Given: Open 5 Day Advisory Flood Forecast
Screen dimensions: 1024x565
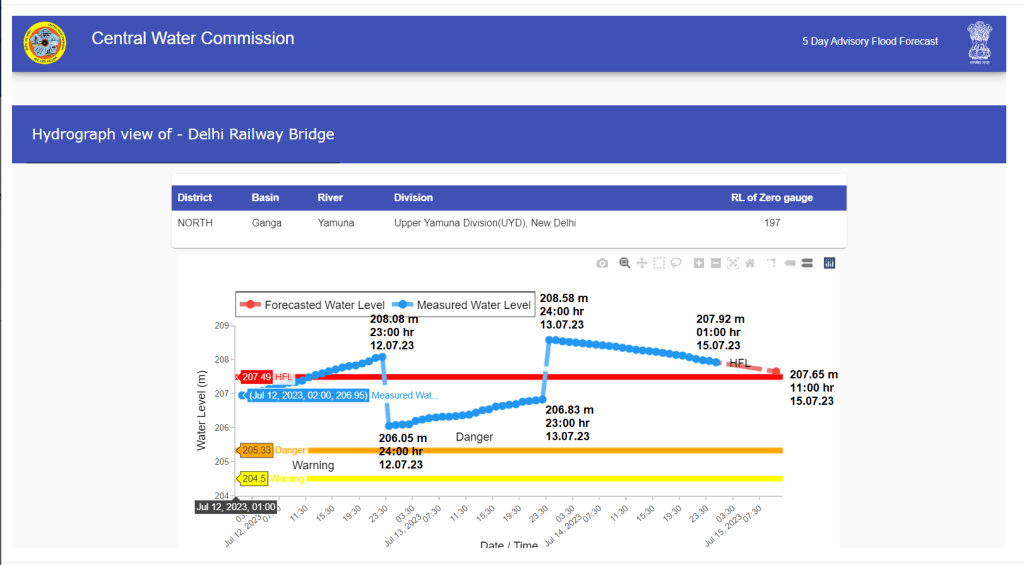Looking at the screenshot, I should [870, 41].
